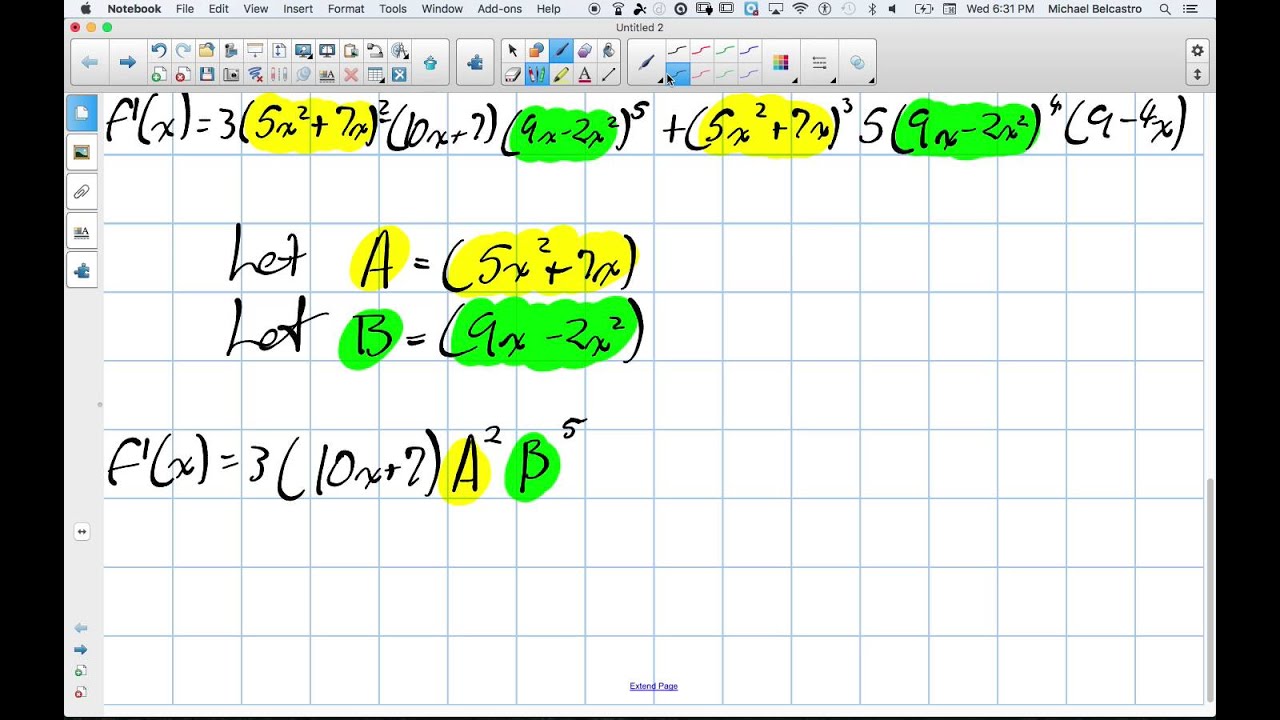Pick the Shapes tool
This screenshot has width=1280, height=720.
tap(537, 50)
